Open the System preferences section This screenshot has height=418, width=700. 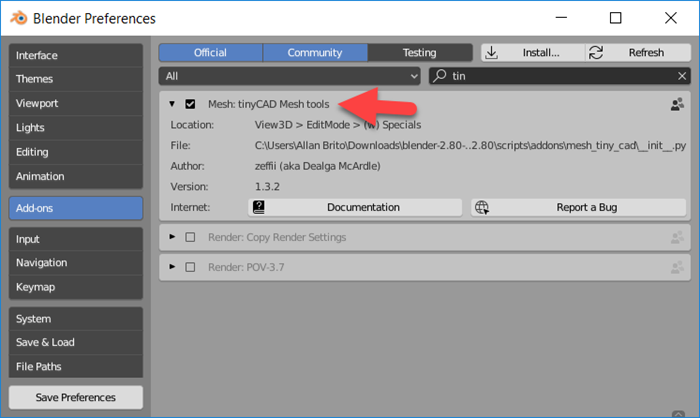coord(76,319)
